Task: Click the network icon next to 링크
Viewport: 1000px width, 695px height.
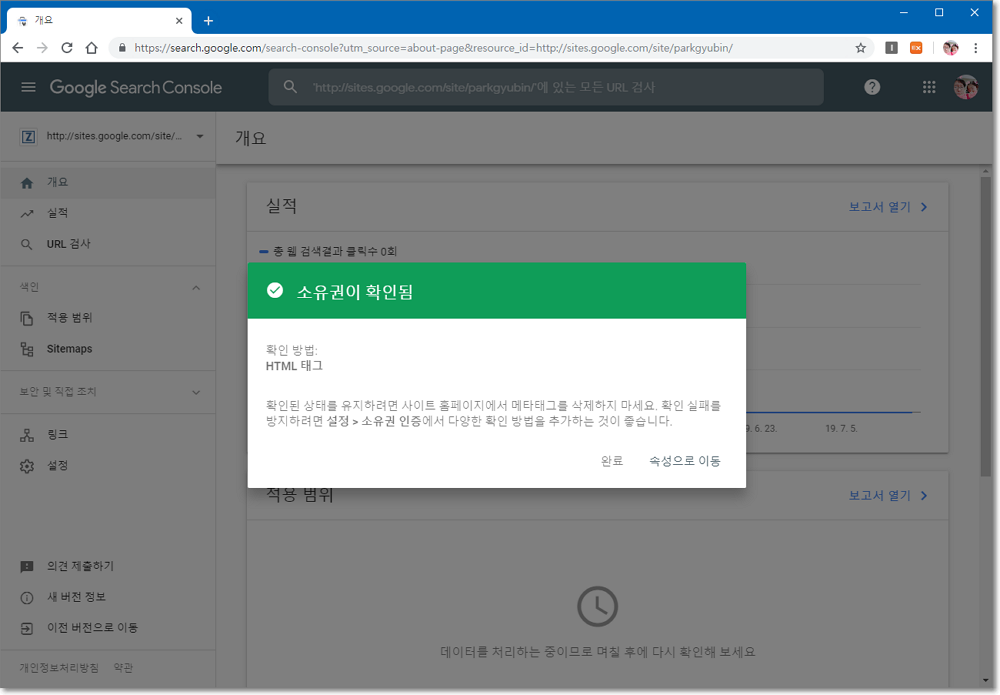Action: 27,435
